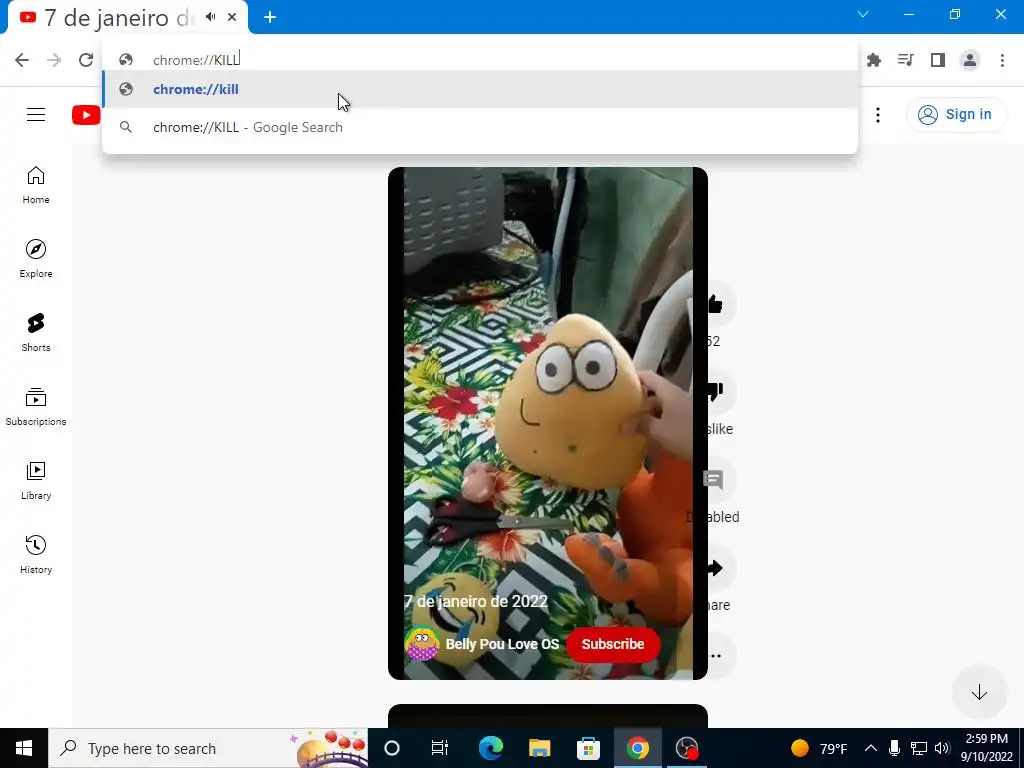This screenshot has width=1024, height=768.
Task: Click the Sign in button
Action: point(955,114)
